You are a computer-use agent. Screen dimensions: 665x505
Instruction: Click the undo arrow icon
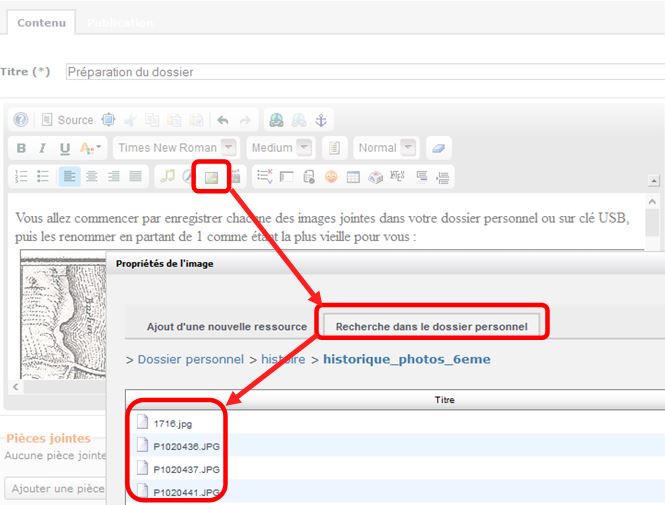[223, 120]
